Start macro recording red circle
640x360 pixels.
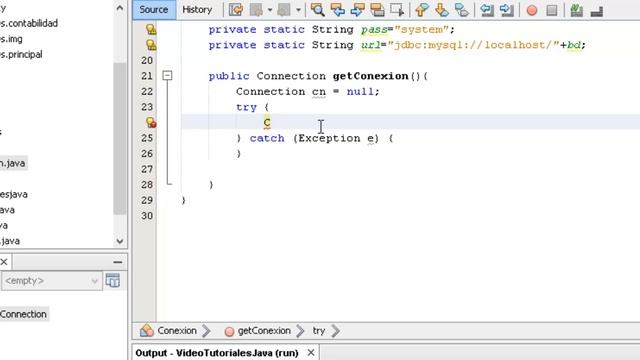point(532,10)
